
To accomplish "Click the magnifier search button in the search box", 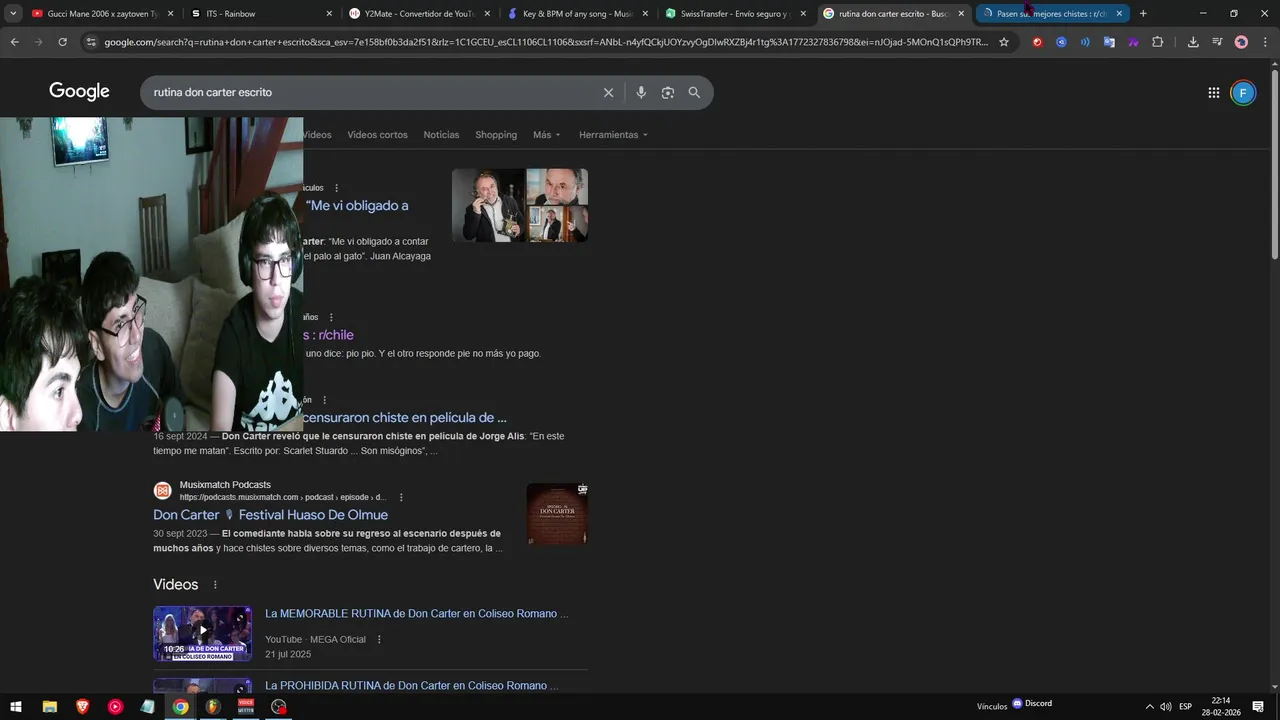I will [694, 92].
